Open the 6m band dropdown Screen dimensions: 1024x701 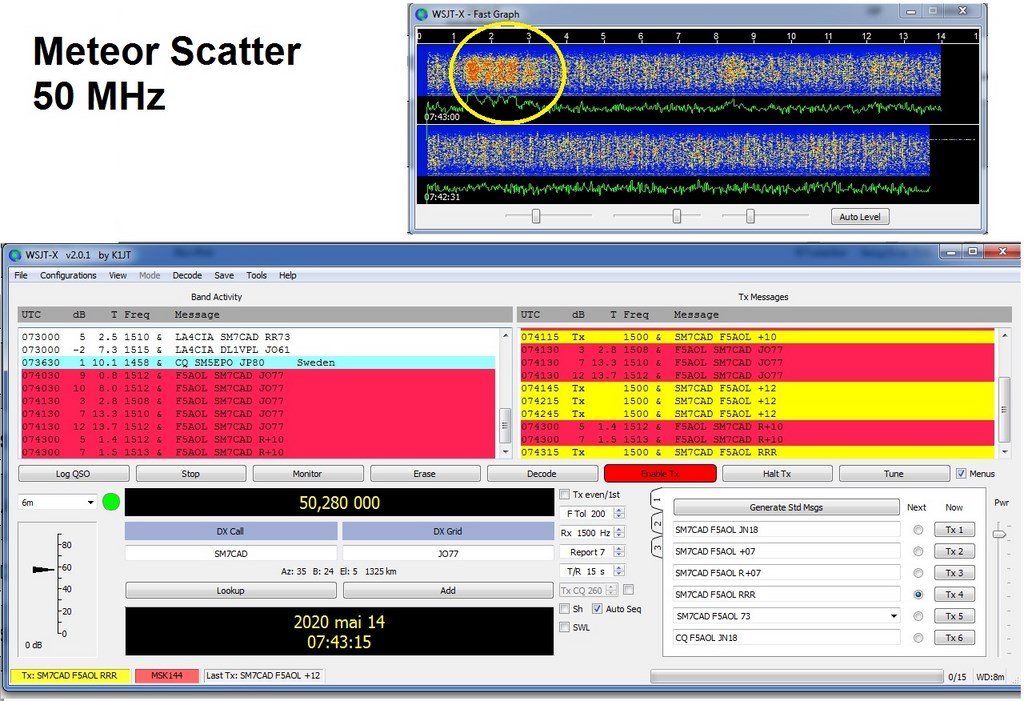pos(57,502)
